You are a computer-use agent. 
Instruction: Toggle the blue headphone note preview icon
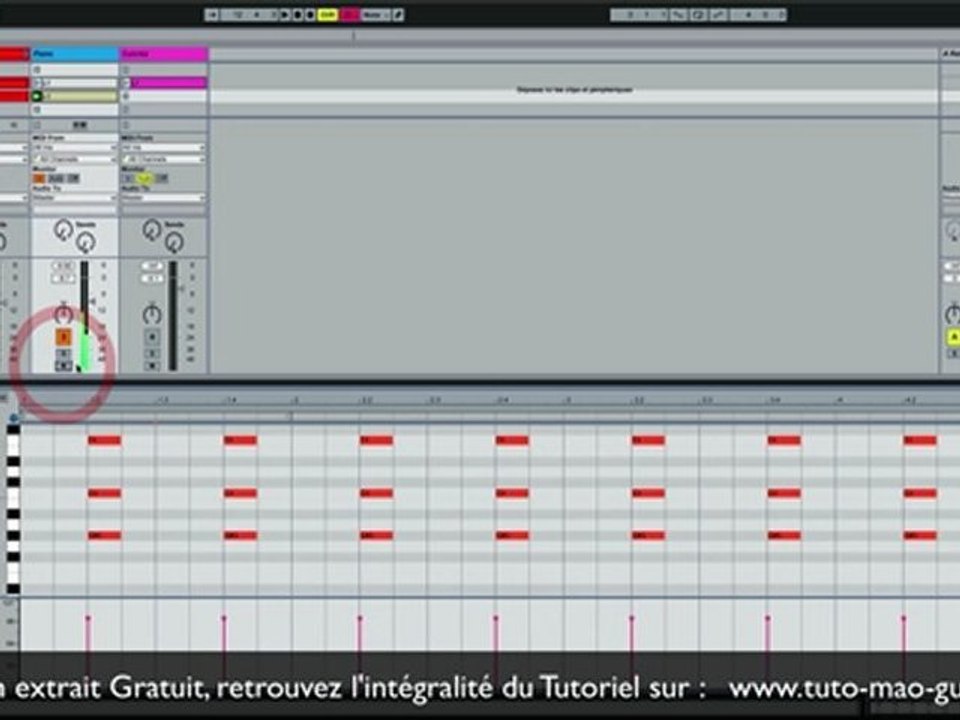point(13,418)
